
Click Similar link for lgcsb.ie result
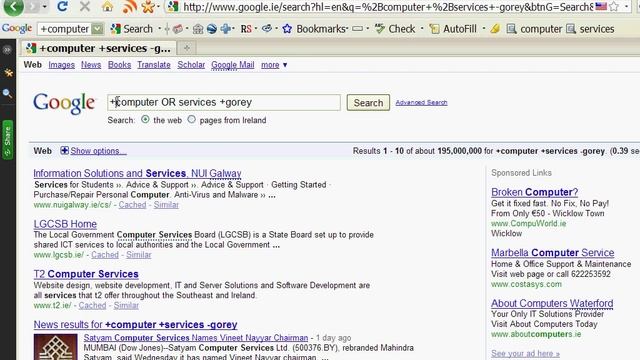(138, 255)
